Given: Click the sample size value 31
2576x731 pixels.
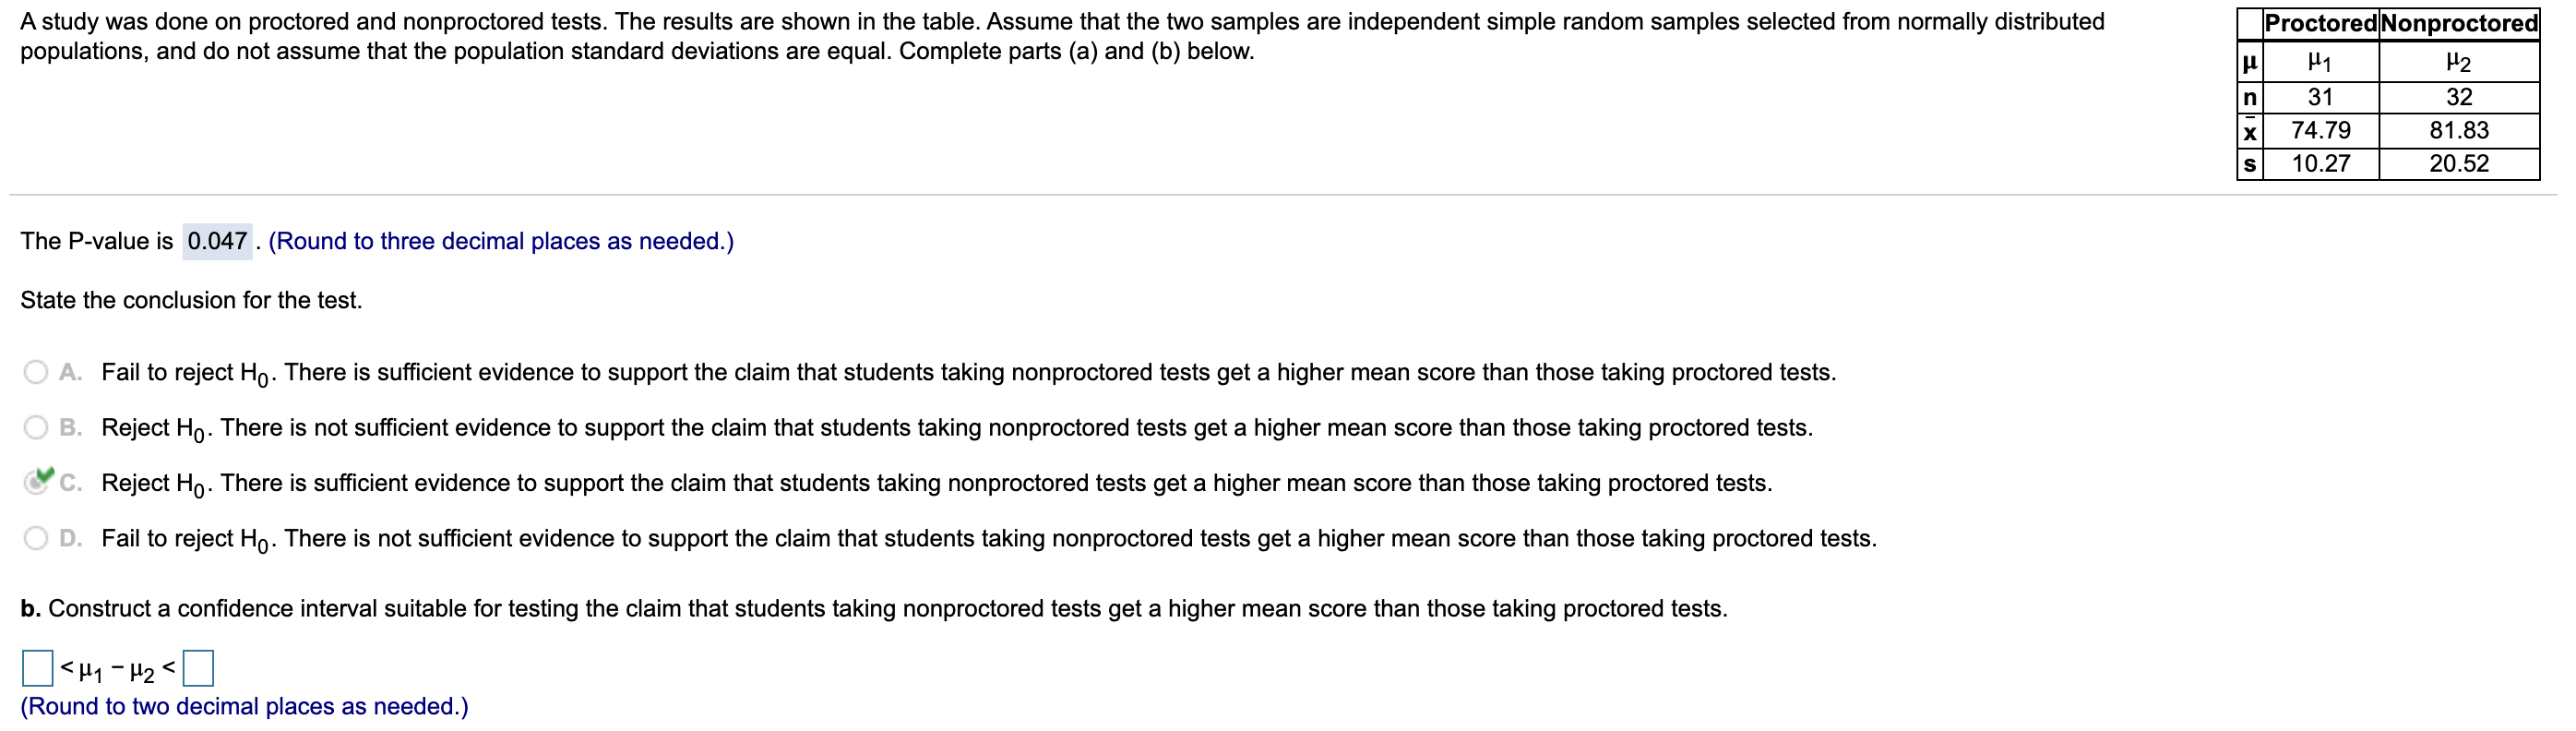Looking at the screenshot, I should point(2322,97).
